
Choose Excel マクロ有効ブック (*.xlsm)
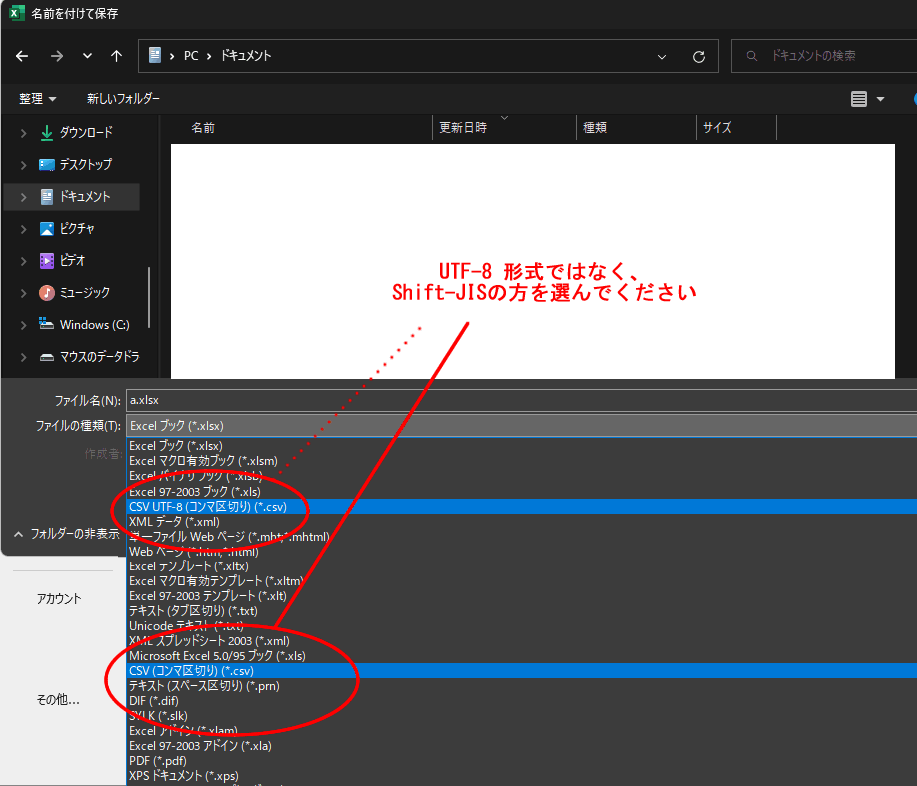[521, 461]
